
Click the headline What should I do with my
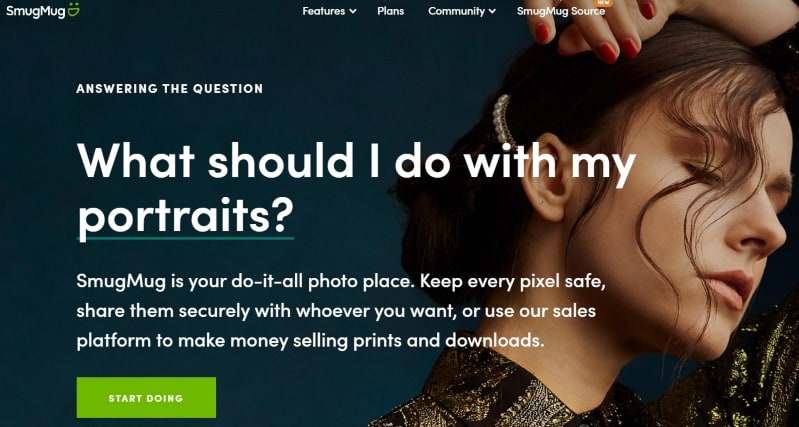(x=356, y=161)
